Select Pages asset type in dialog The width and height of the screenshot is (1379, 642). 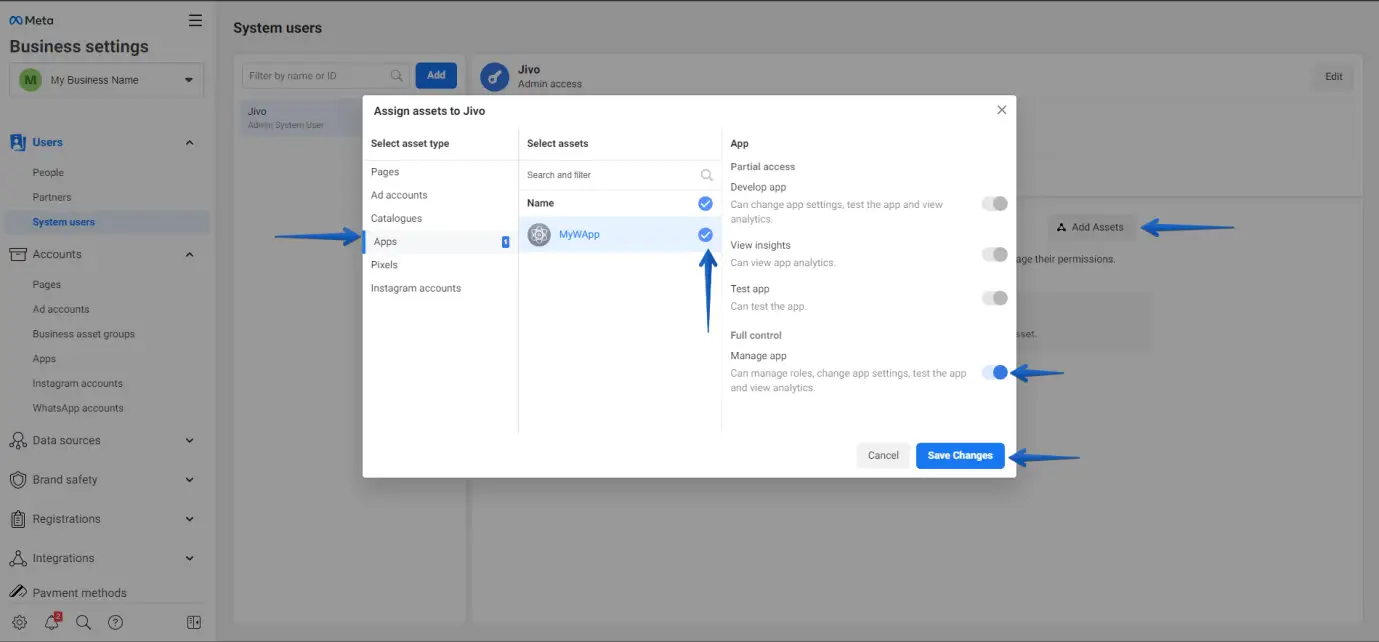(385, 172)
